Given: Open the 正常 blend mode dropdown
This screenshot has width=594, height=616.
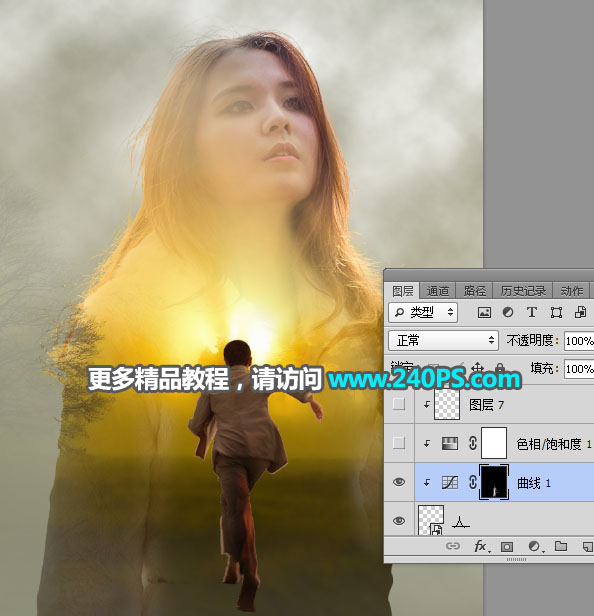Looking at the screenshot, I should click(443, 340).
